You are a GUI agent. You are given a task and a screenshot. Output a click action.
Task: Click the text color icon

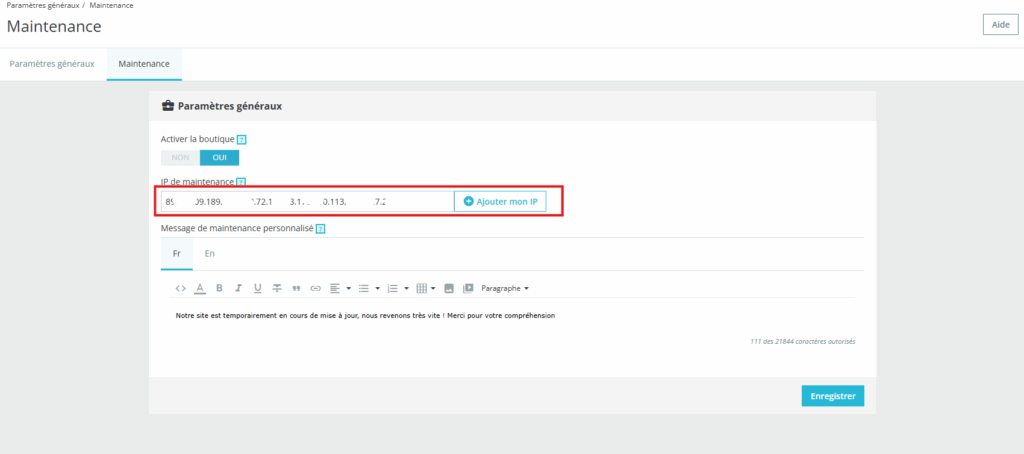199,288
